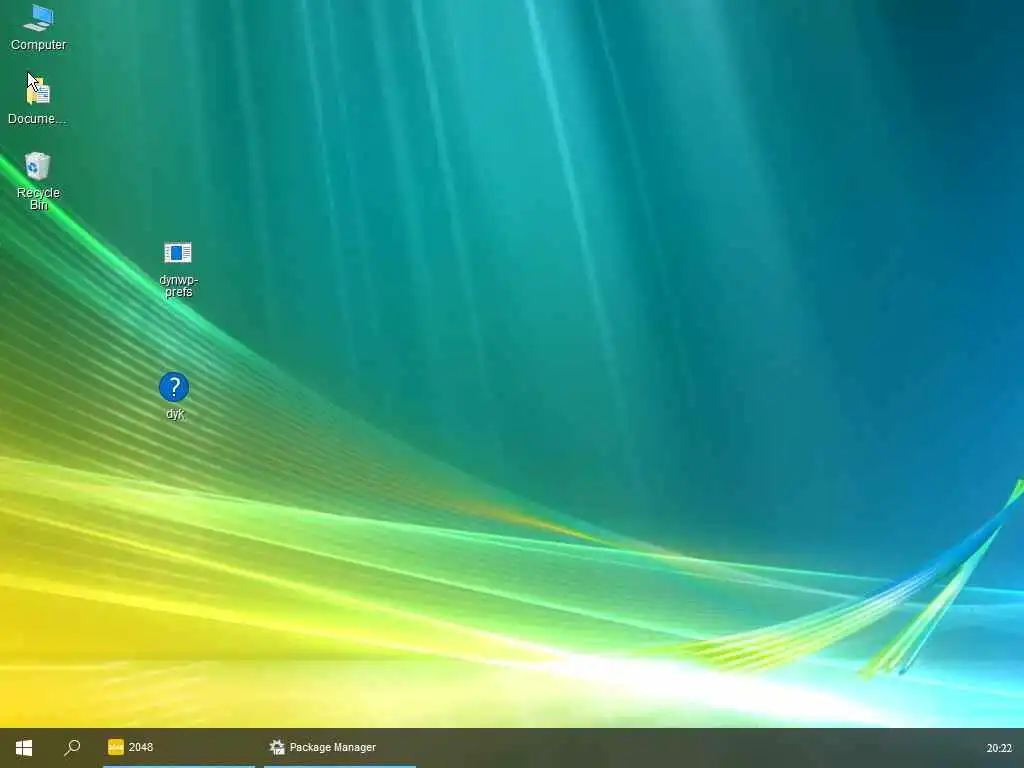Click the 20:22 taskbar clock
Screen dimensions: 1024x768
(999, 748)
